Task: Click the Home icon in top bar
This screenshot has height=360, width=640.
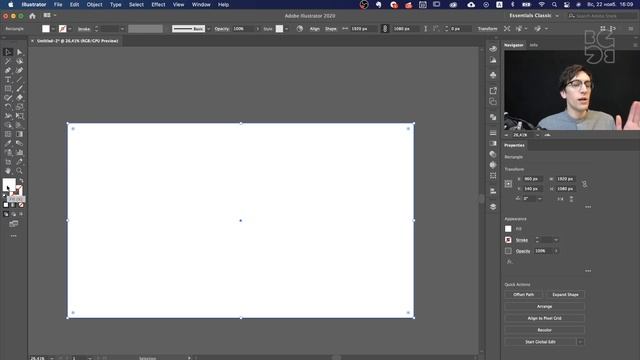Action: pos(32,16)
